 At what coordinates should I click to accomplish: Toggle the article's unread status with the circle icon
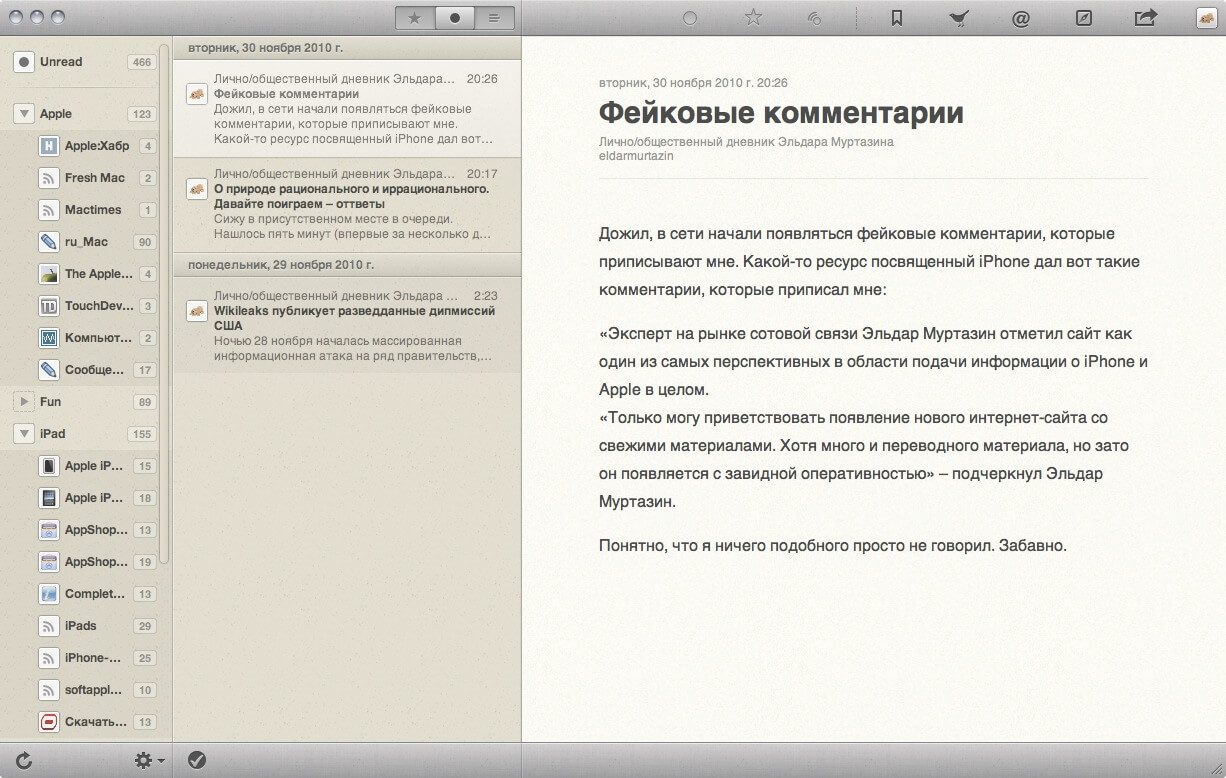click(x=690, y=17)
